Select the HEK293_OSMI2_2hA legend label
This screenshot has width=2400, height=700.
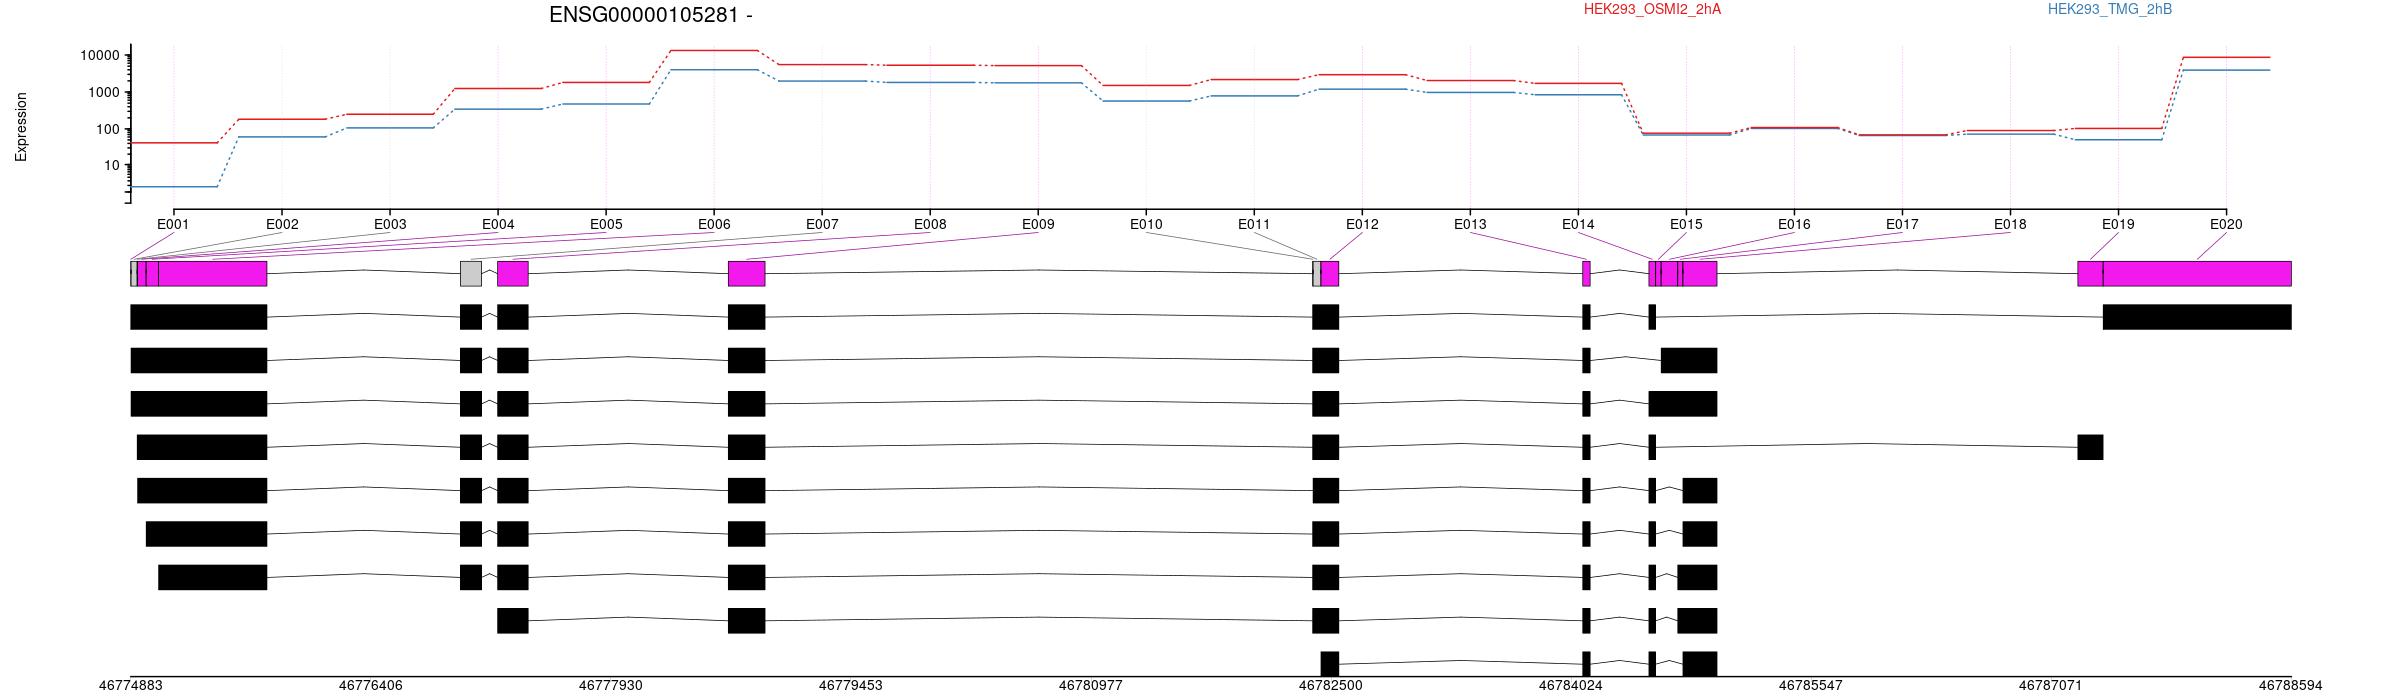[1652, 10]
